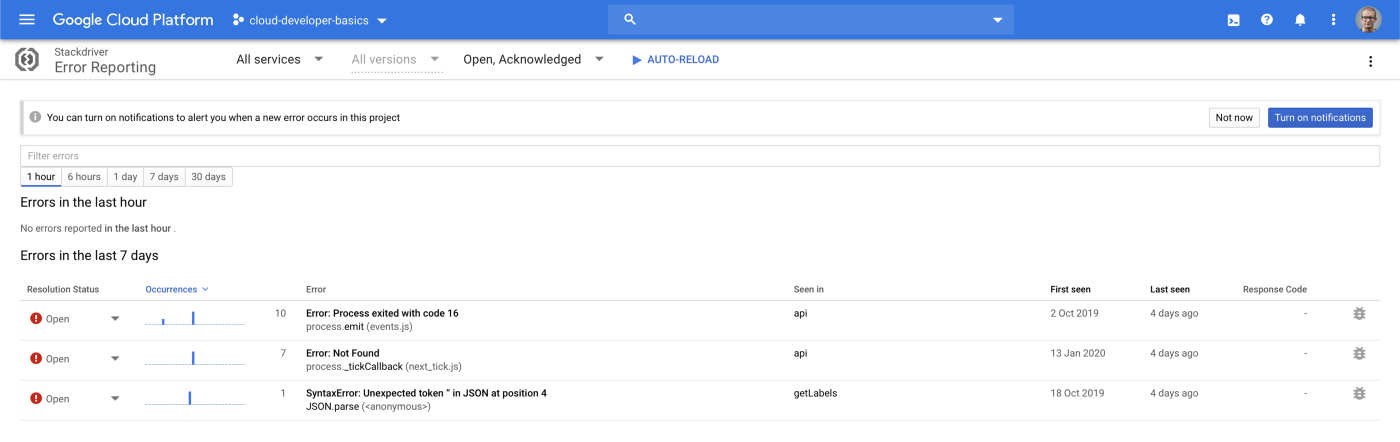Open the Open, Acknowledged status filter
1400x442 pixels.
coord(534,59)
